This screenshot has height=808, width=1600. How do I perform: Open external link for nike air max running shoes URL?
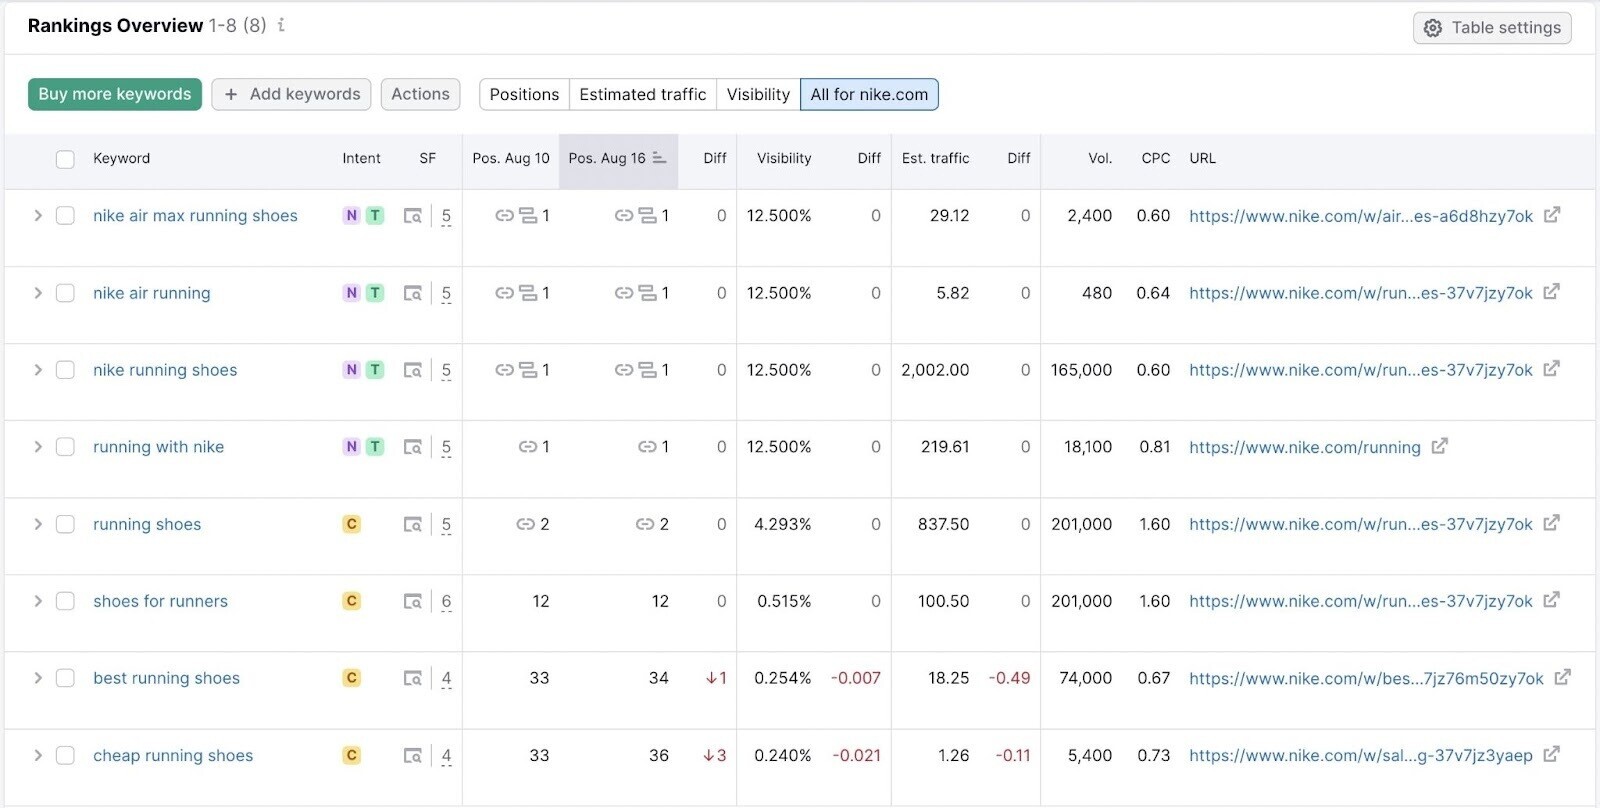pyautogui.click(x=1551, y=215)
